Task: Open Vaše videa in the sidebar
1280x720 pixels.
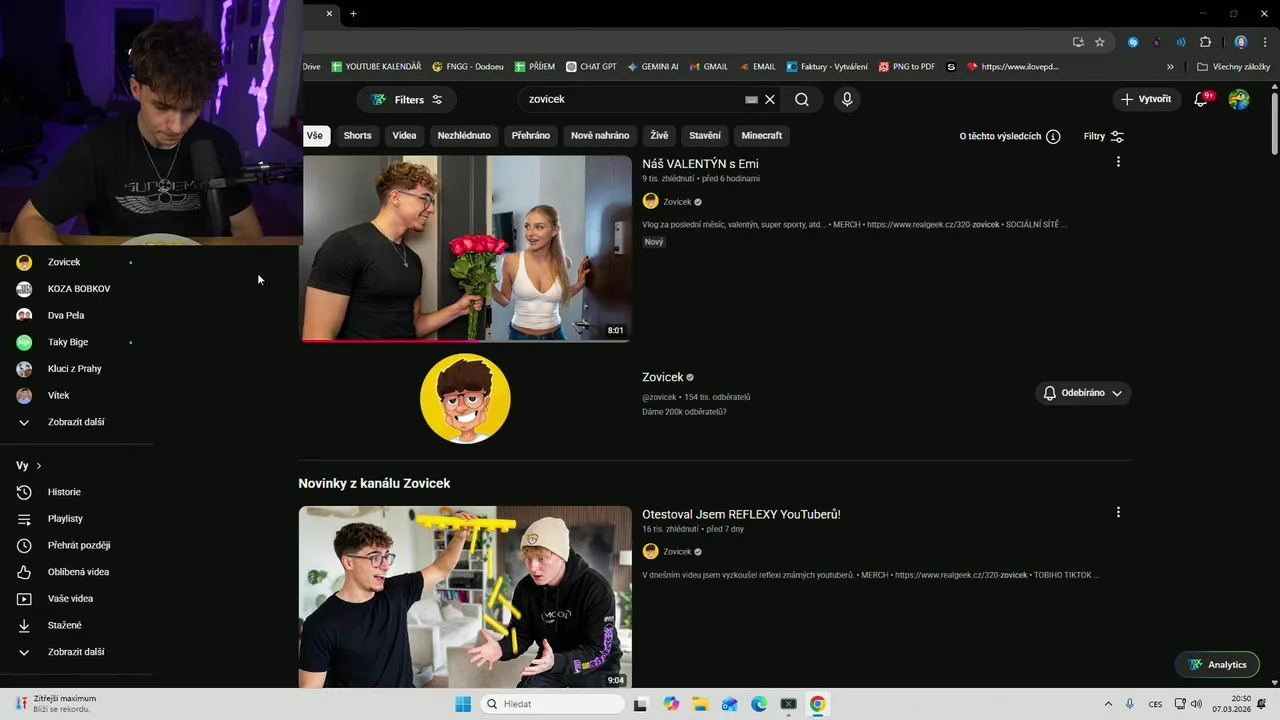Action: [x=77, y=599]
